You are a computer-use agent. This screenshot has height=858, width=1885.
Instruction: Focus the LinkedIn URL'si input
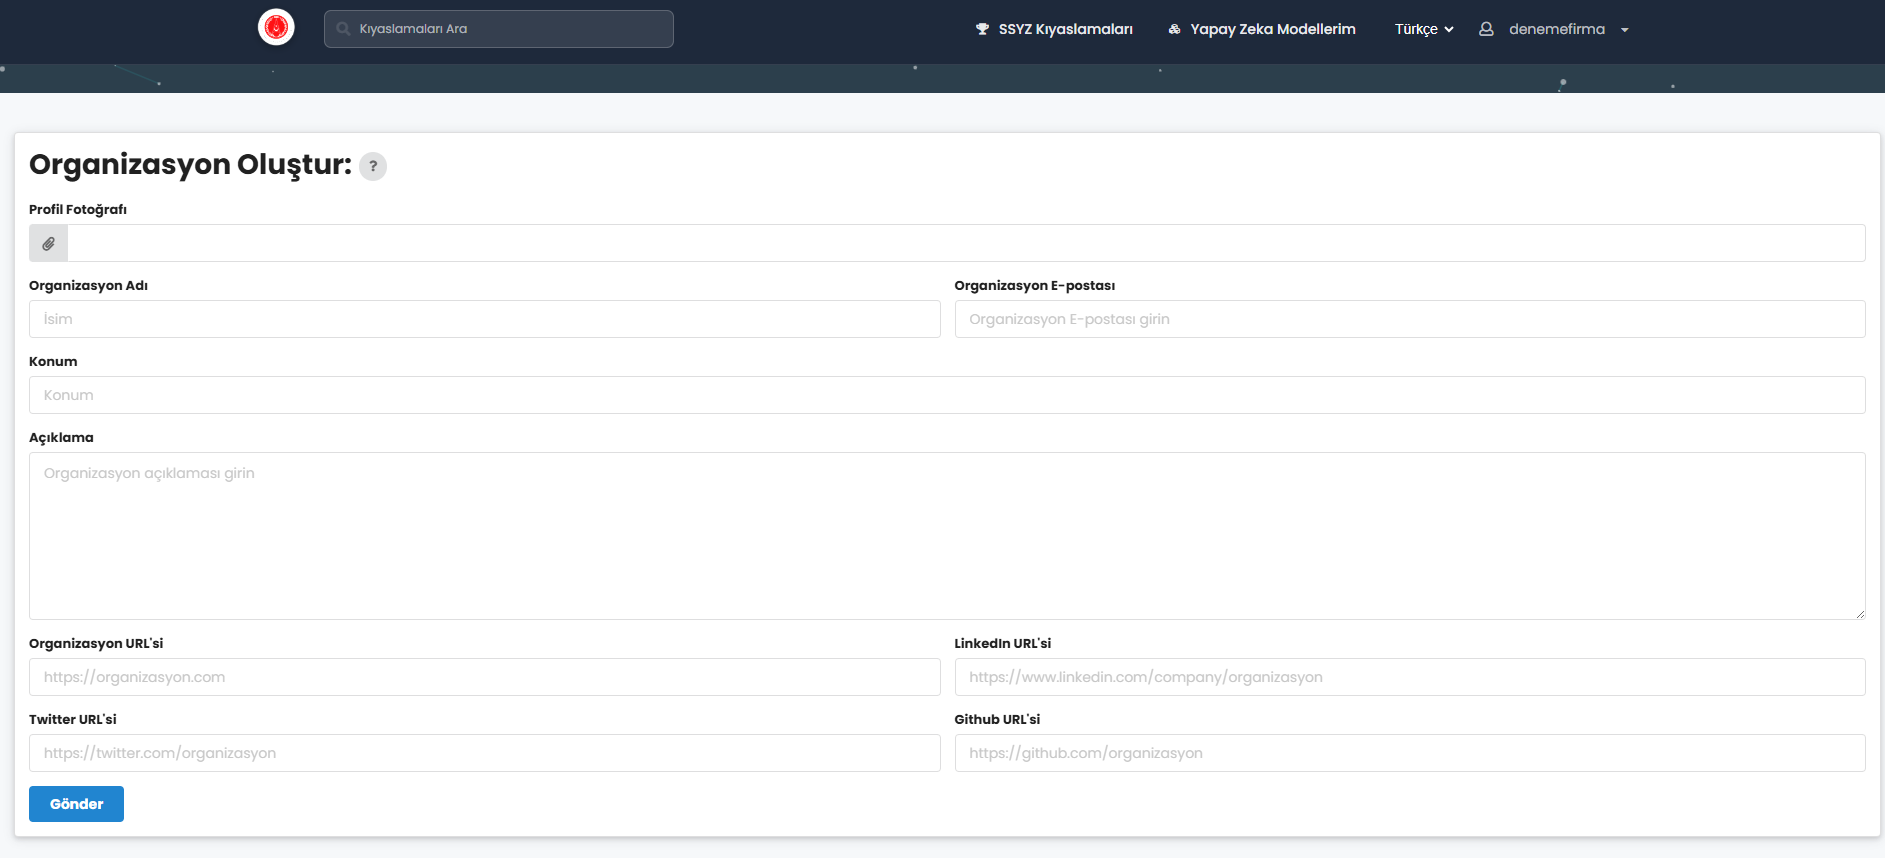pyautogui.click(x=1409, y=677)
